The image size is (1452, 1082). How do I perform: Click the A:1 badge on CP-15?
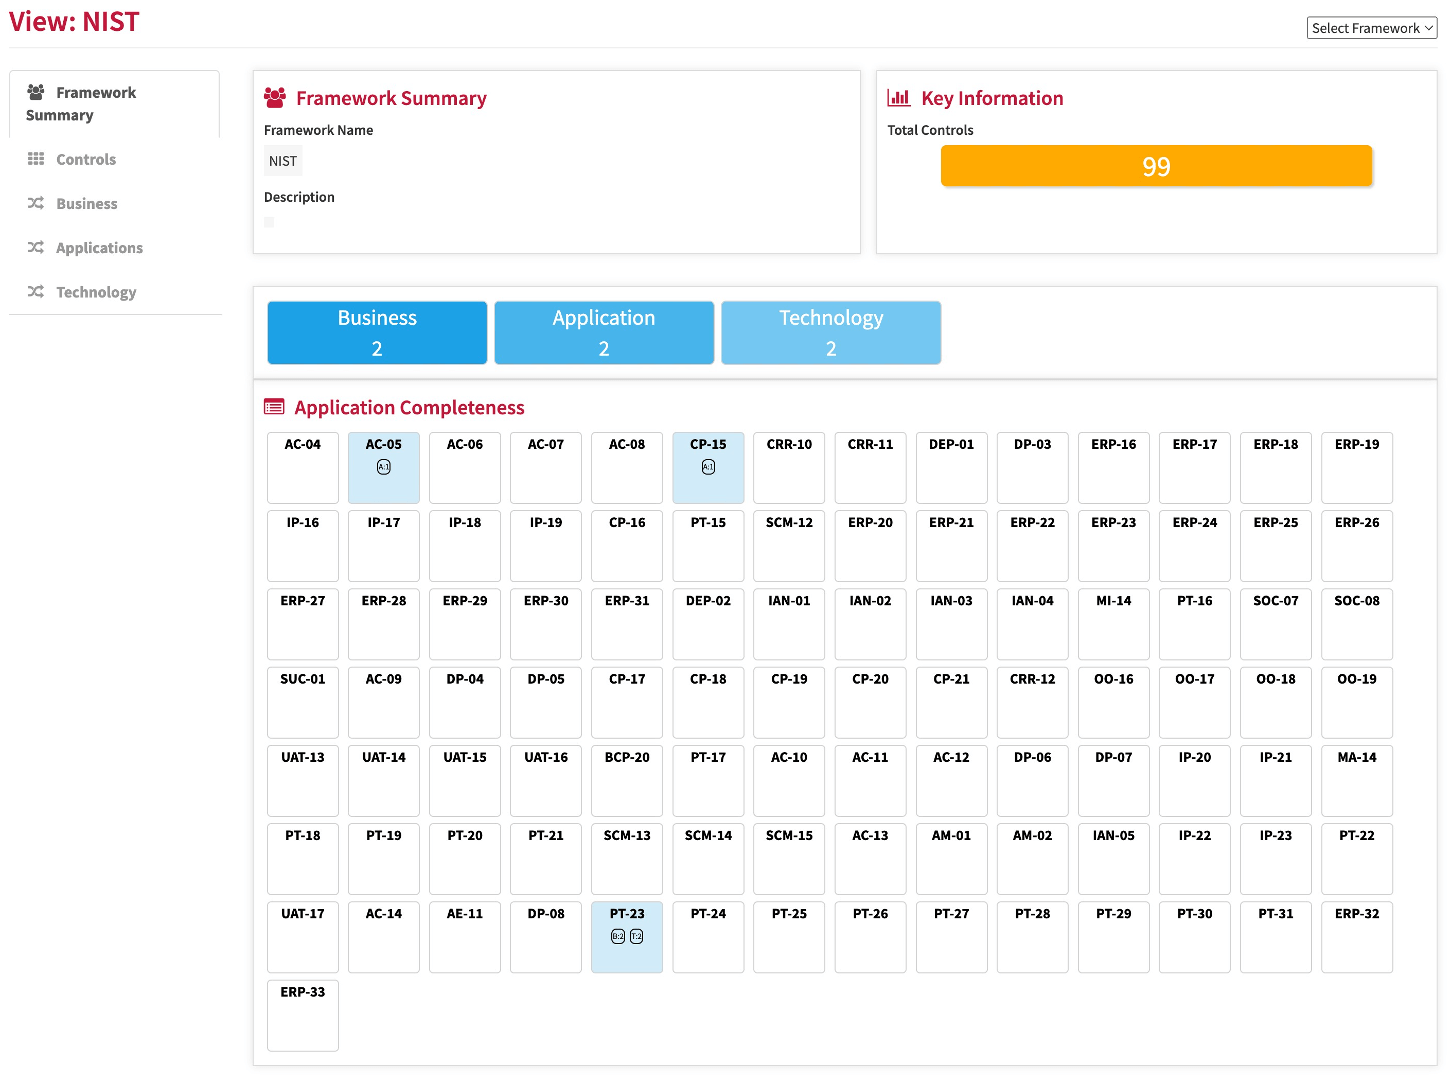(x=708, y=467)
